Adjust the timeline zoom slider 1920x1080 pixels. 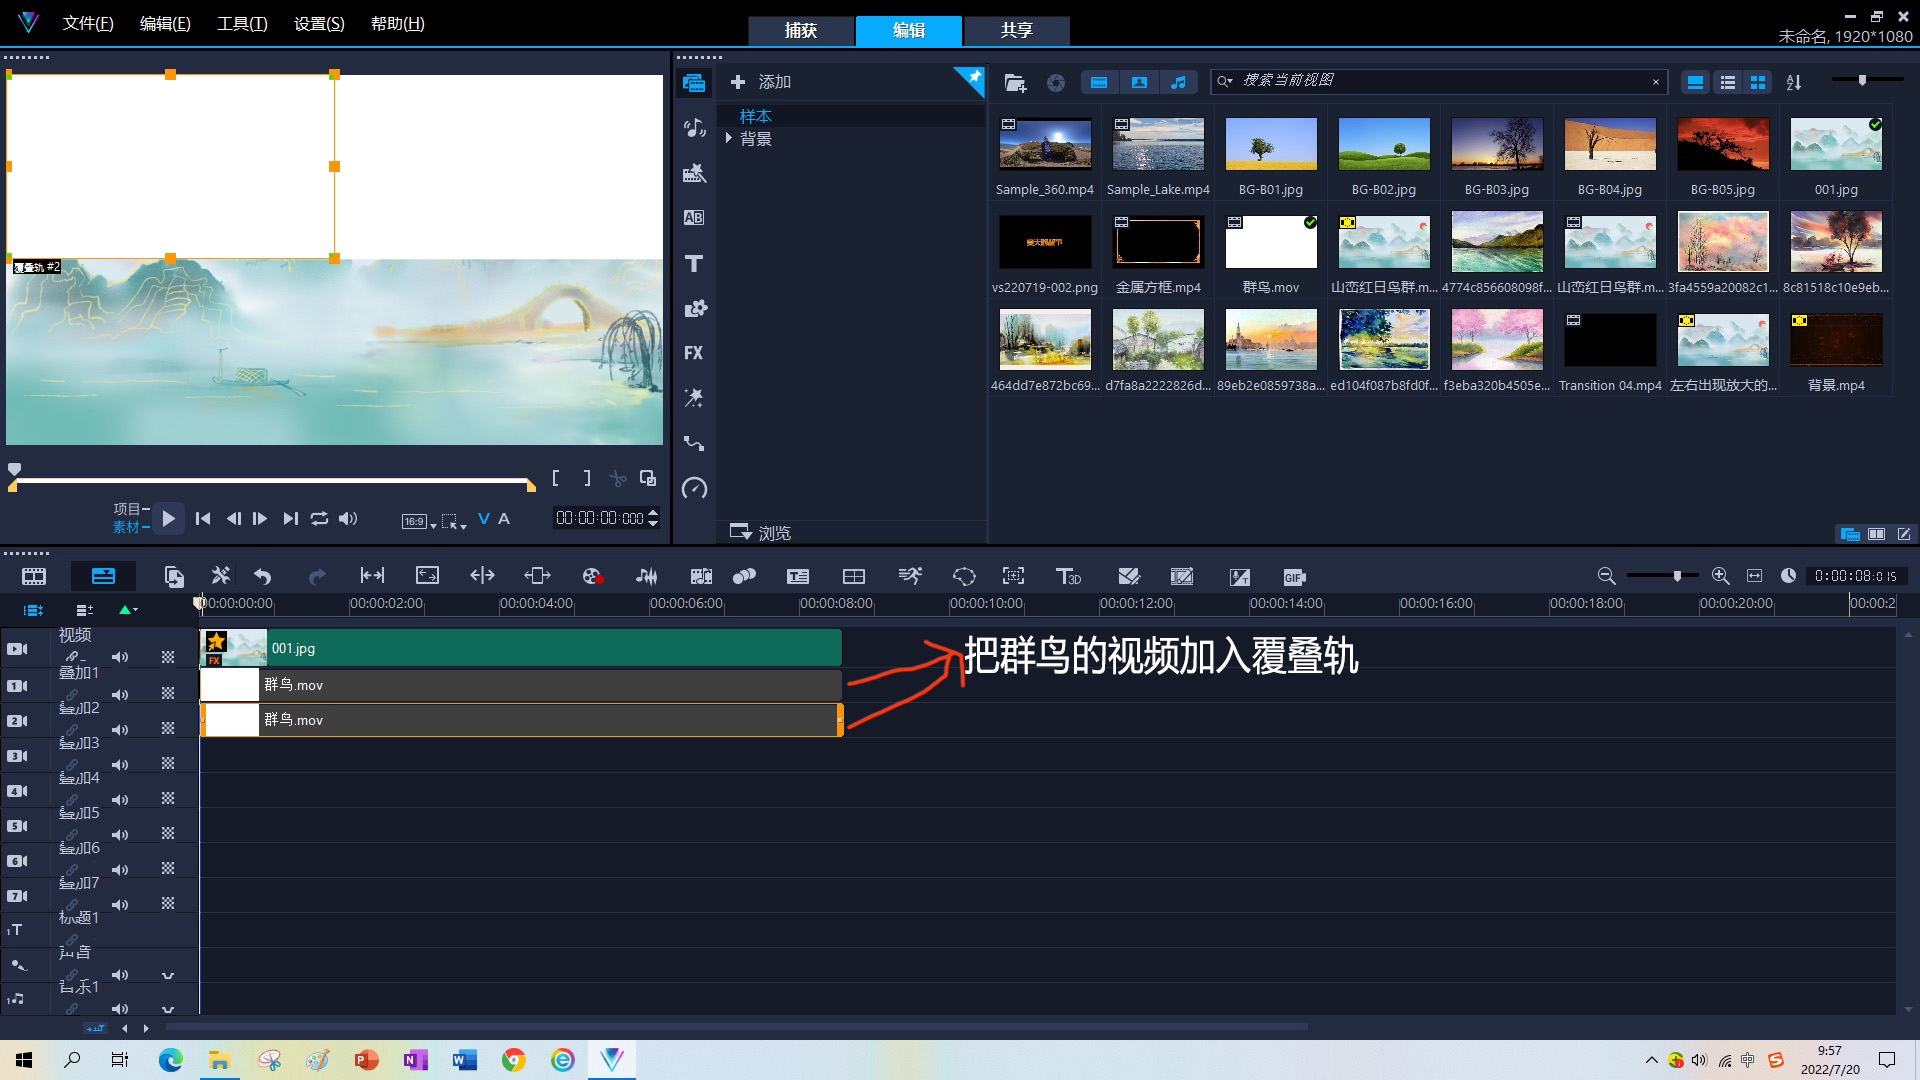click(1677, 576)
